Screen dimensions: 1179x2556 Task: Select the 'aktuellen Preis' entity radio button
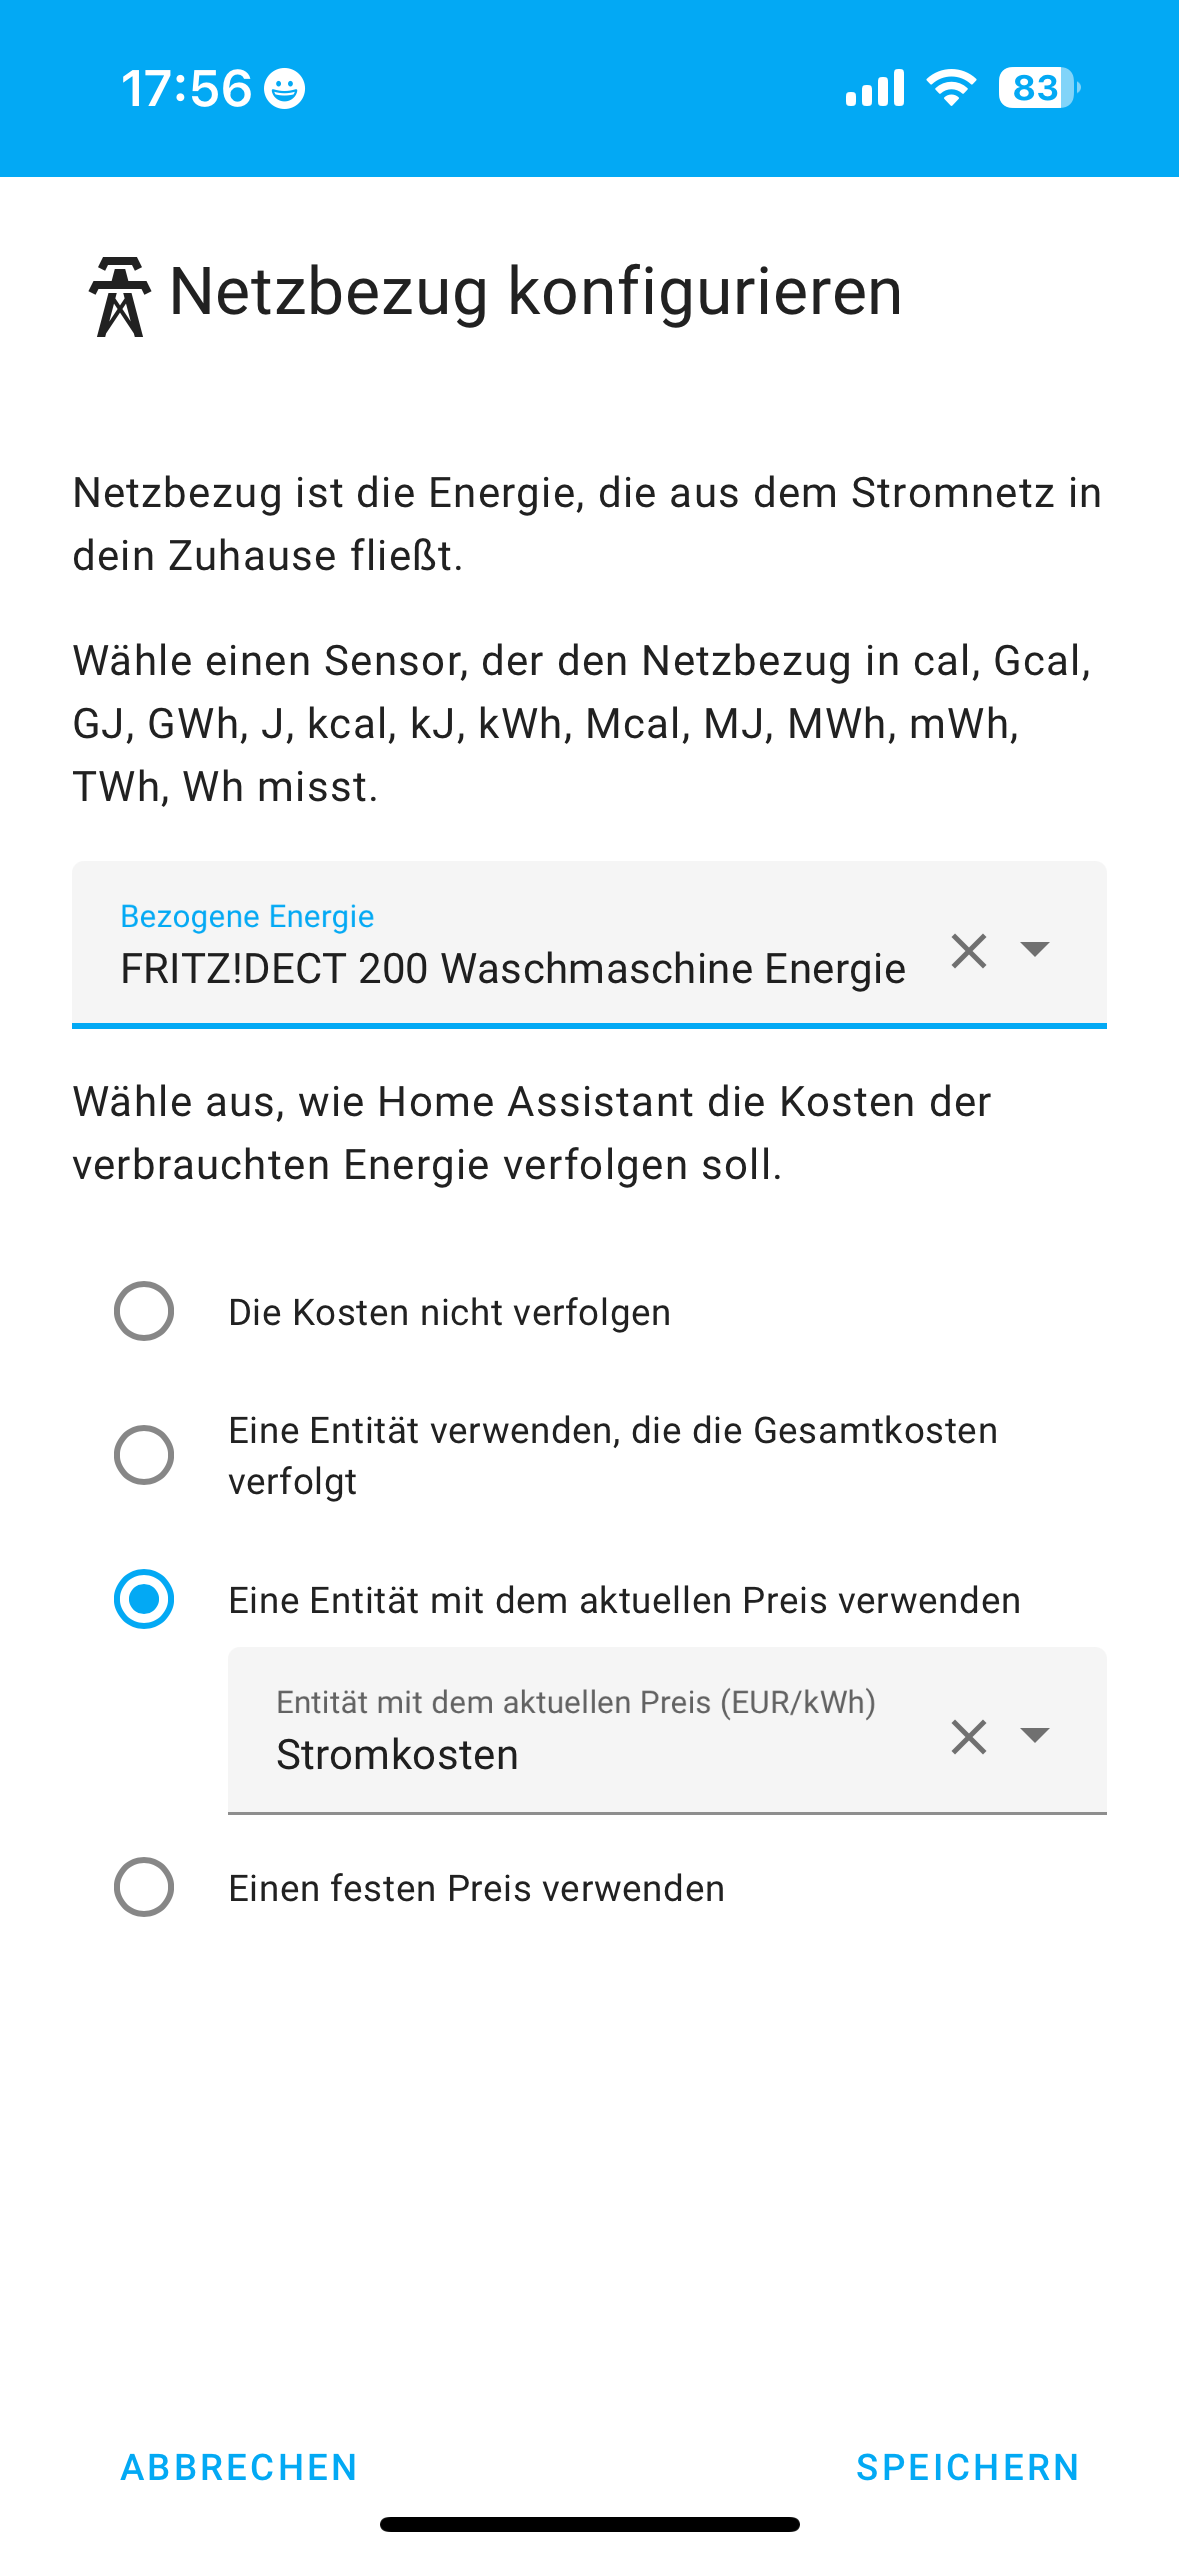(x=144, y=1599)
